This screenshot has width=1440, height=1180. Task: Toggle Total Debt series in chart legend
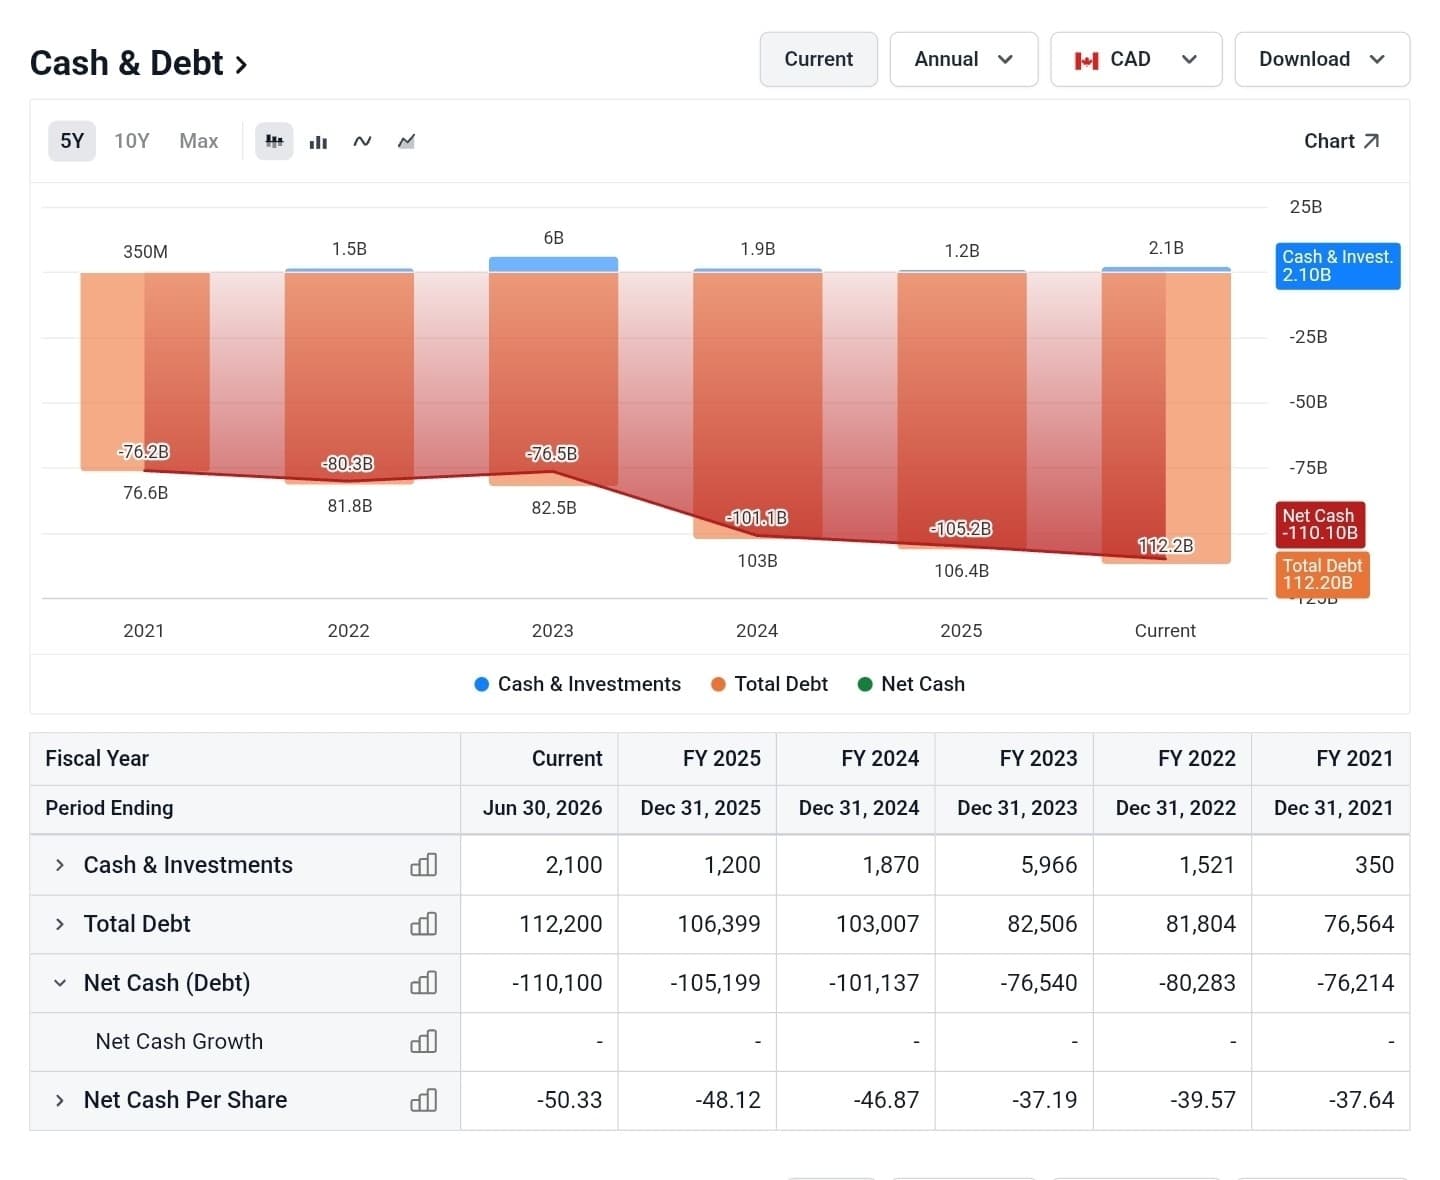pyautogui.click(x=769, y=684)
